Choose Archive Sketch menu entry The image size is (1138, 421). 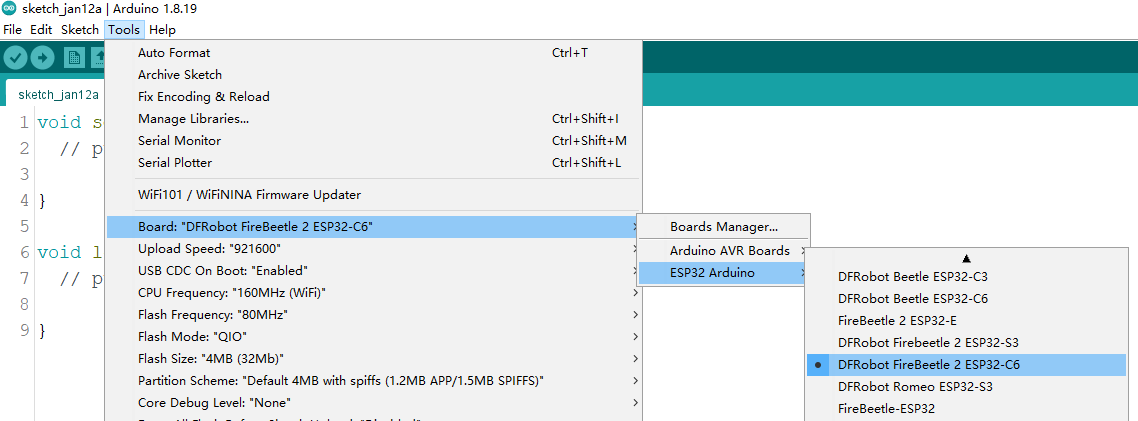point(374,75)
